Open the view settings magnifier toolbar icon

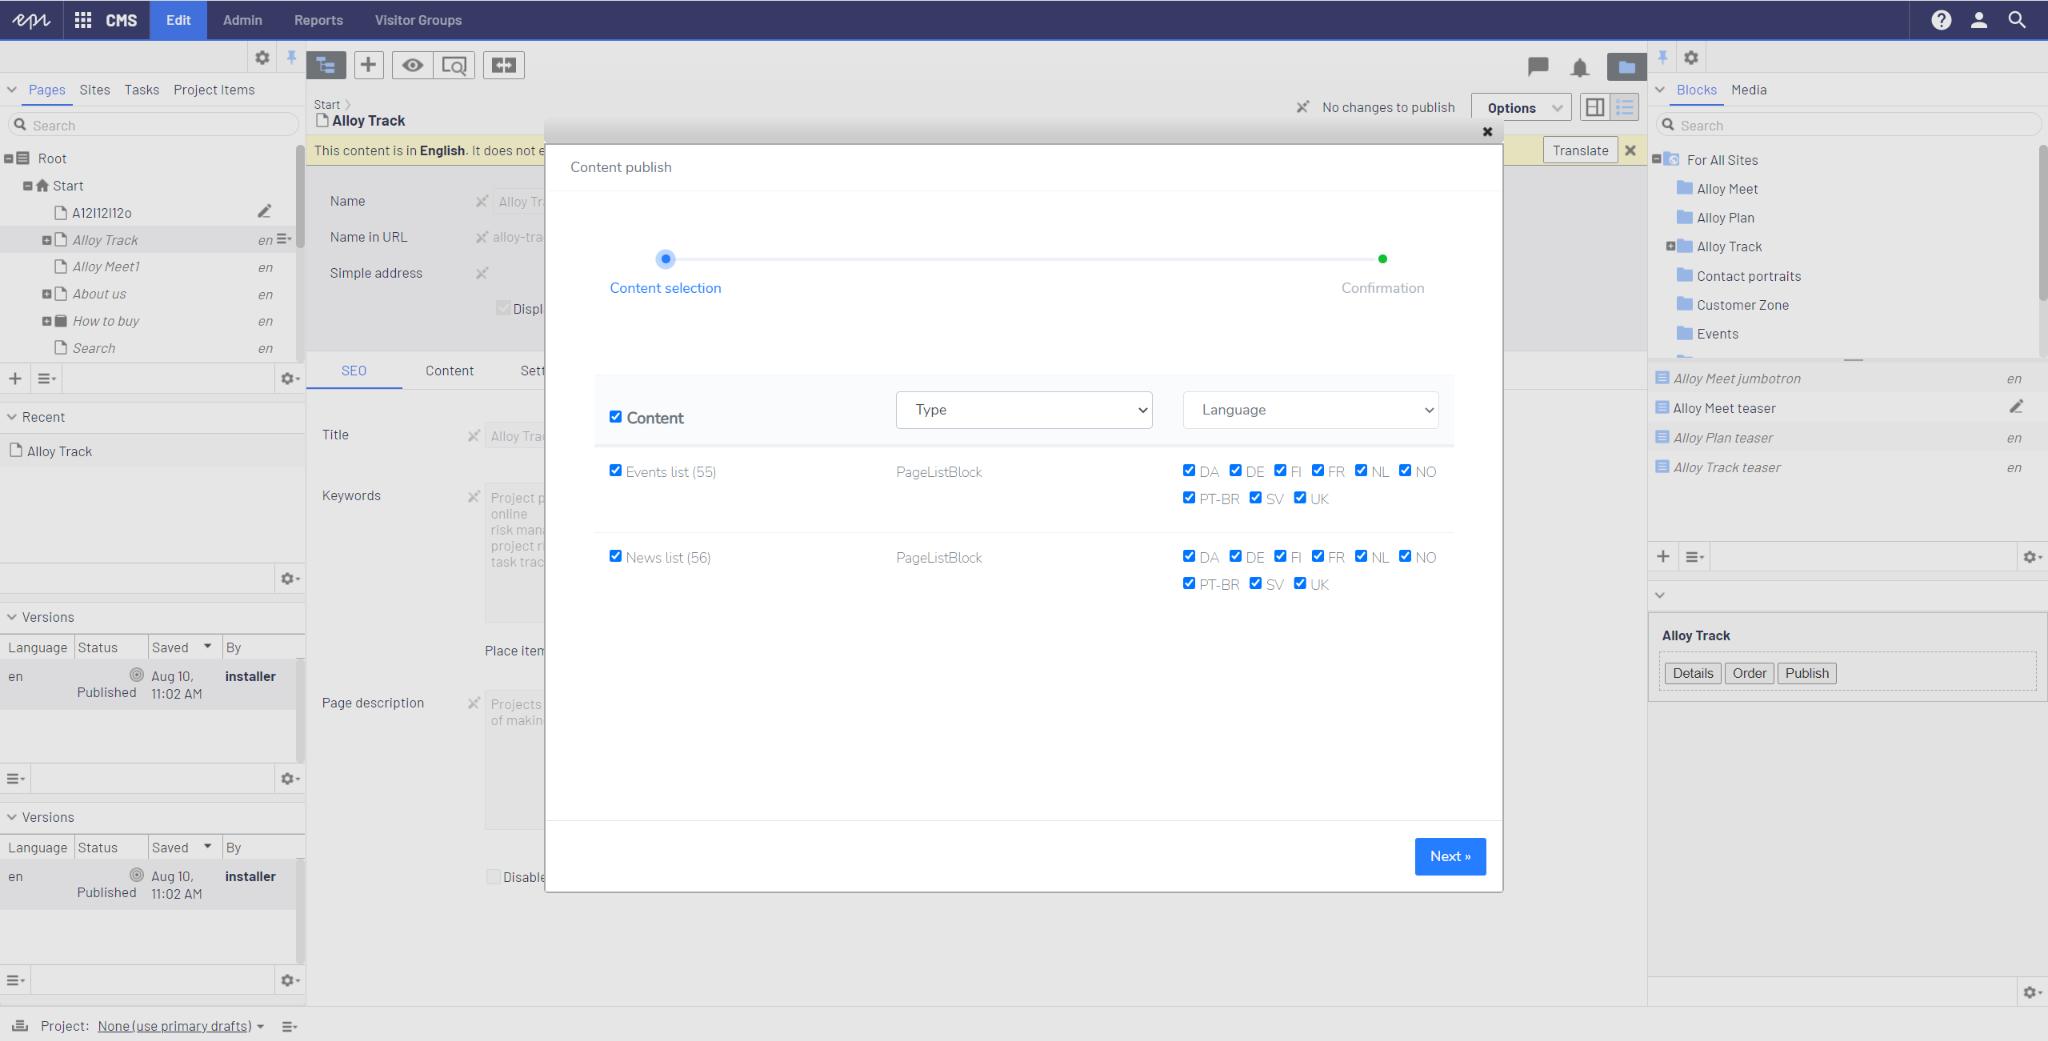(454, 65)
